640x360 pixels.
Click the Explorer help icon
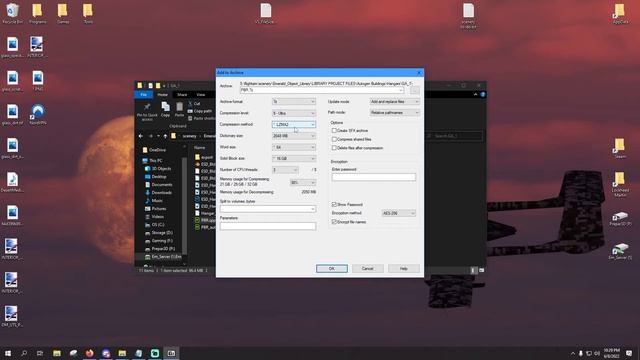point(483,95)
